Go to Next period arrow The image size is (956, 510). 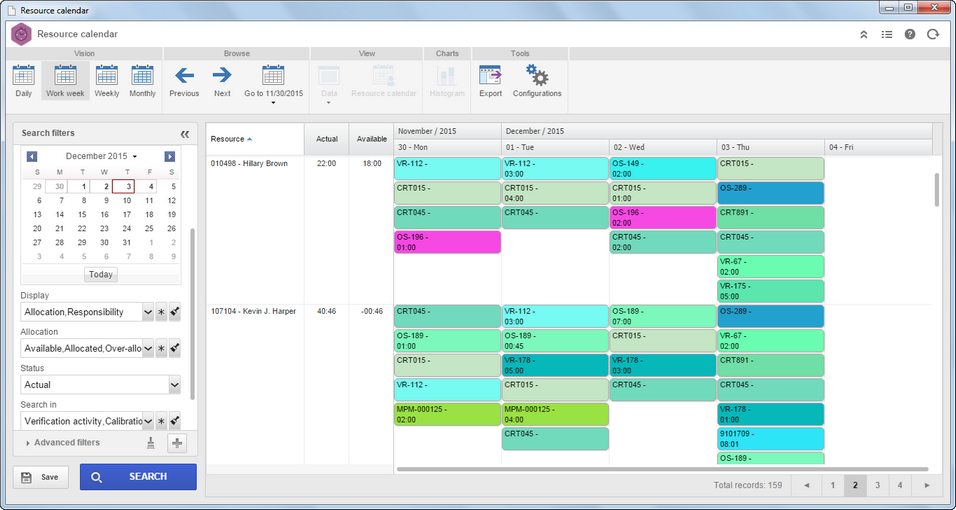222,81
